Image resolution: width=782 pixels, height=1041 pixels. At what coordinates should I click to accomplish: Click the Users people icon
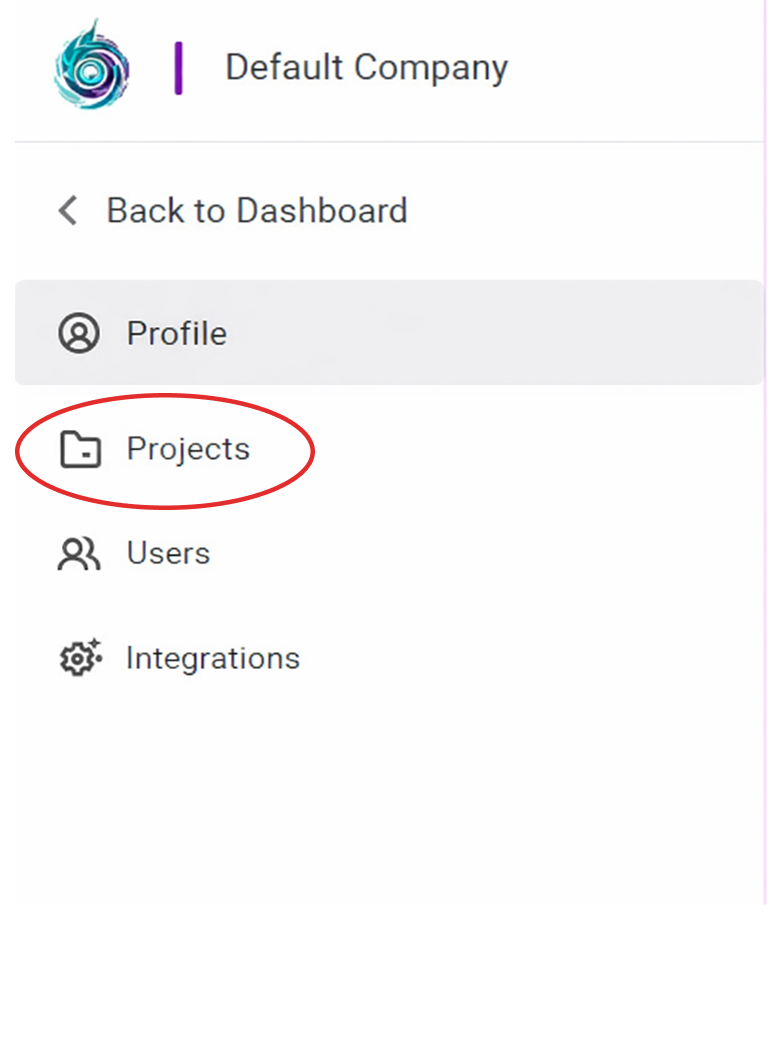pyautogui.click(x=79, y=554)
